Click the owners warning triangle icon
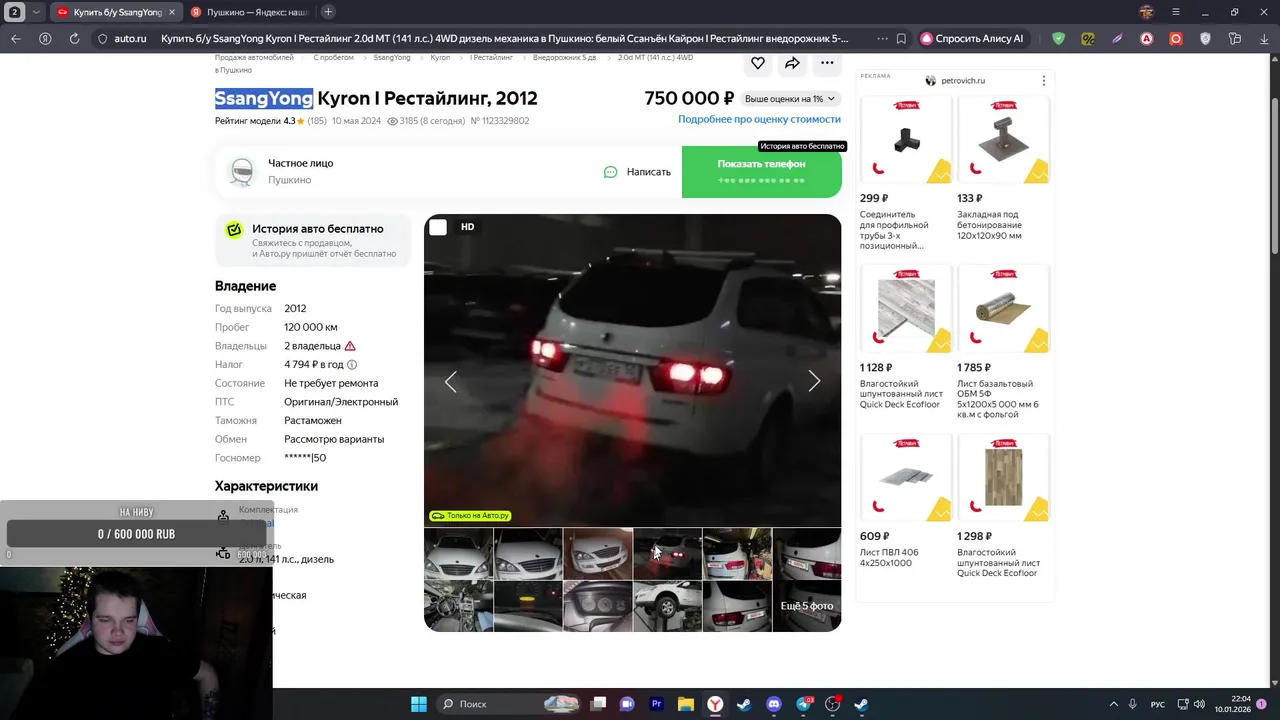The image size is (1280, 720). pos(350,346)
